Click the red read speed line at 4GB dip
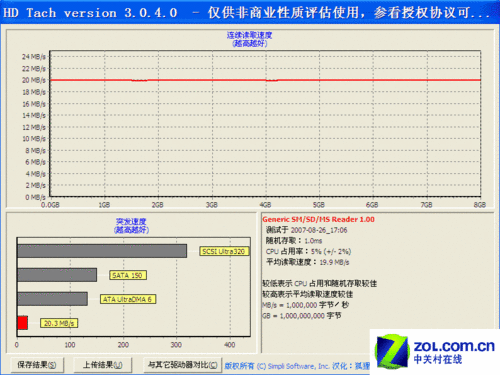The image size is (500, 375). (x=272, y=81)
